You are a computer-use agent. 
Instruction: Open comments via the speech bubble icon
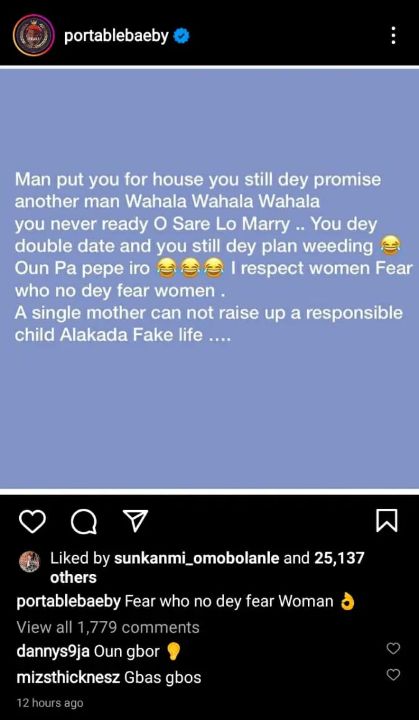click(84, 522)
